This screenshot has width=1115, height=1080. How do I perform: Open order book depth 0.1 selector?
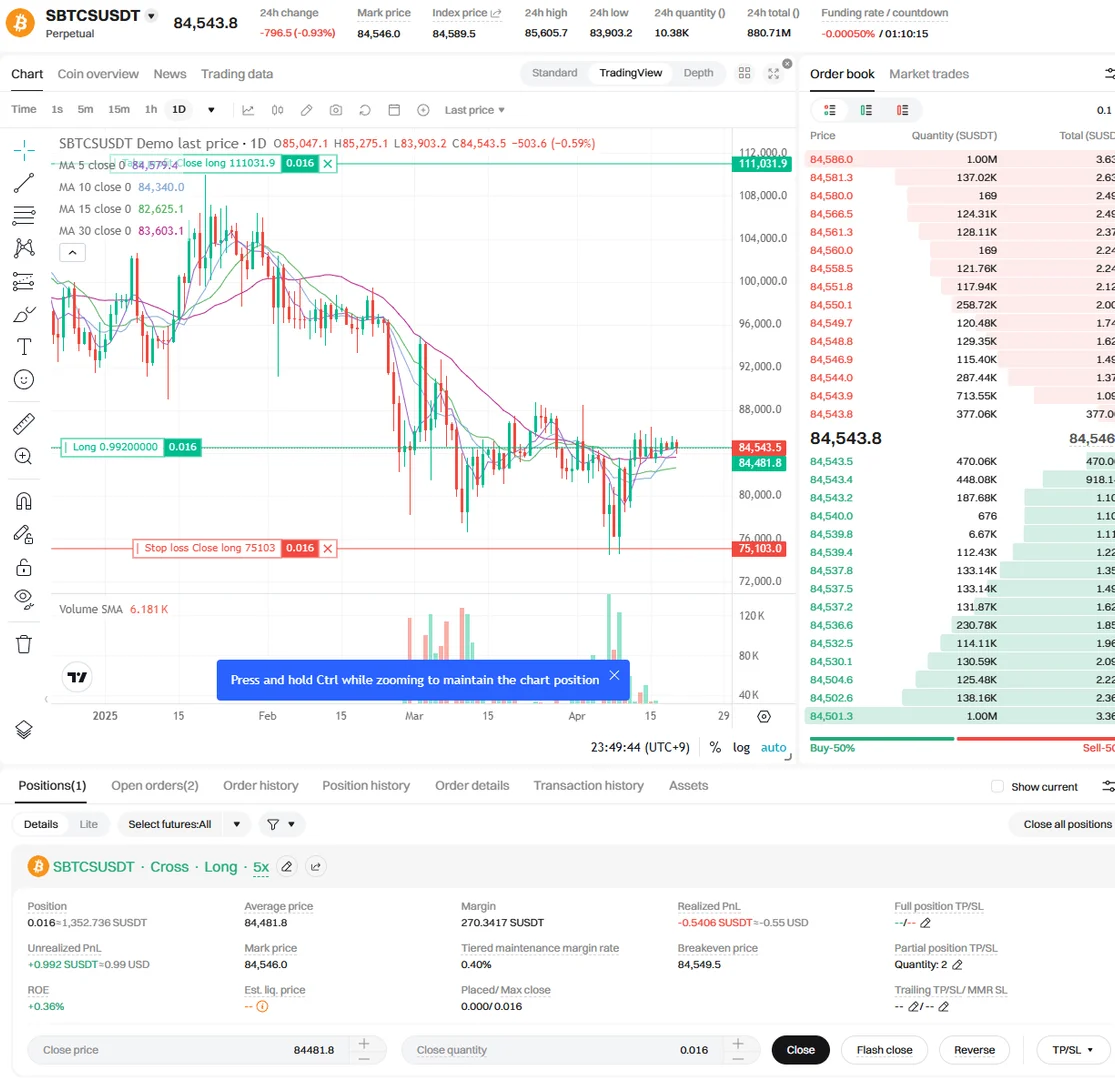(x=1104, y=110)
